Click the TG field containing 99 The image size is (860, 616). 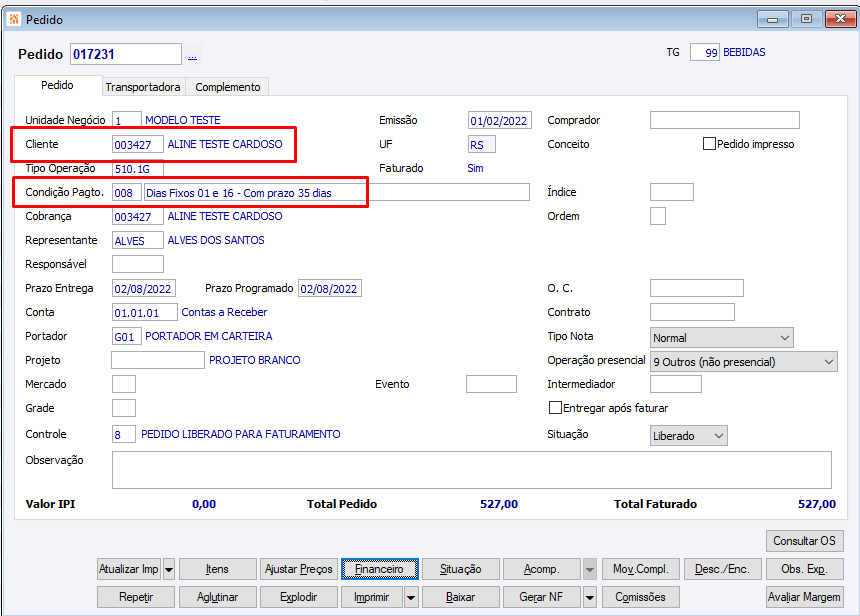[x=705, y=53]
